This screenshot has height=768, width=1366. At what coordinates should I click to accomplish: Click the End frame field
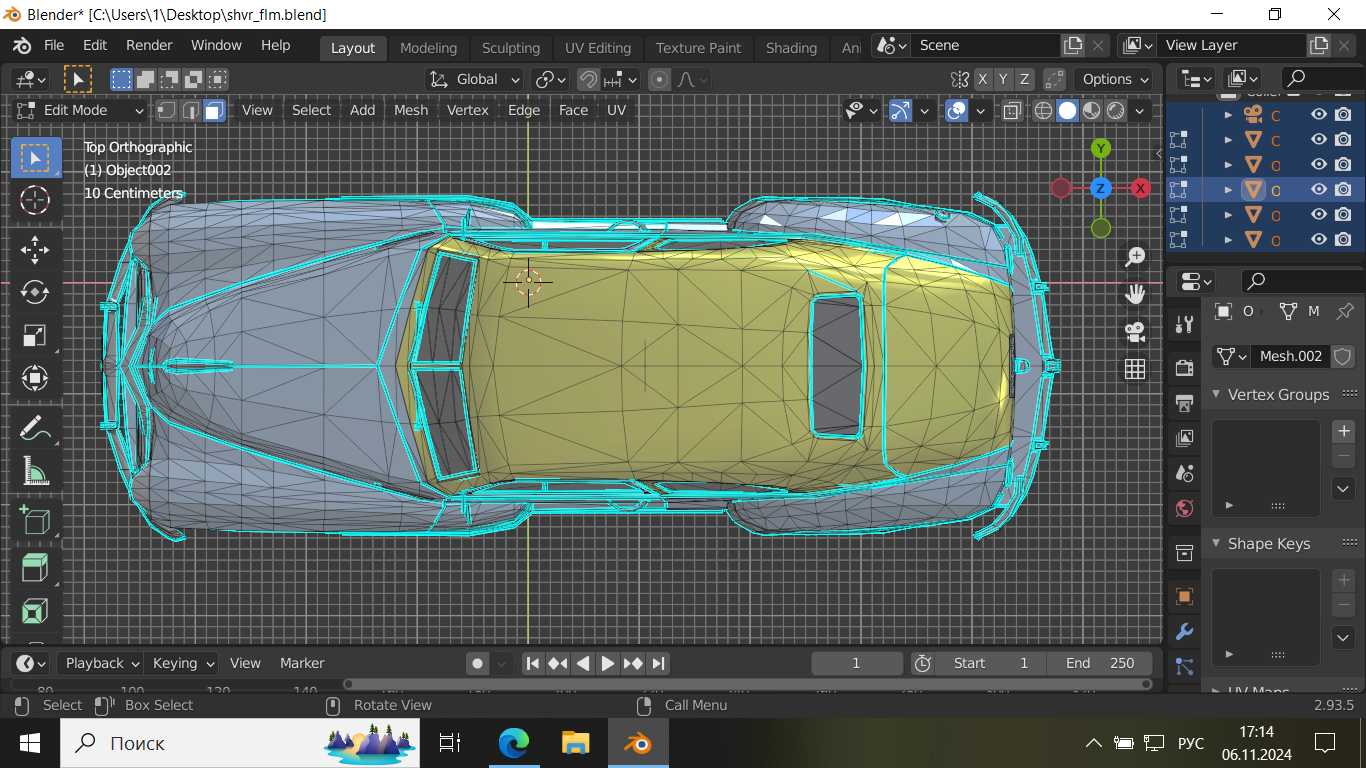[x=1099, y=663]
